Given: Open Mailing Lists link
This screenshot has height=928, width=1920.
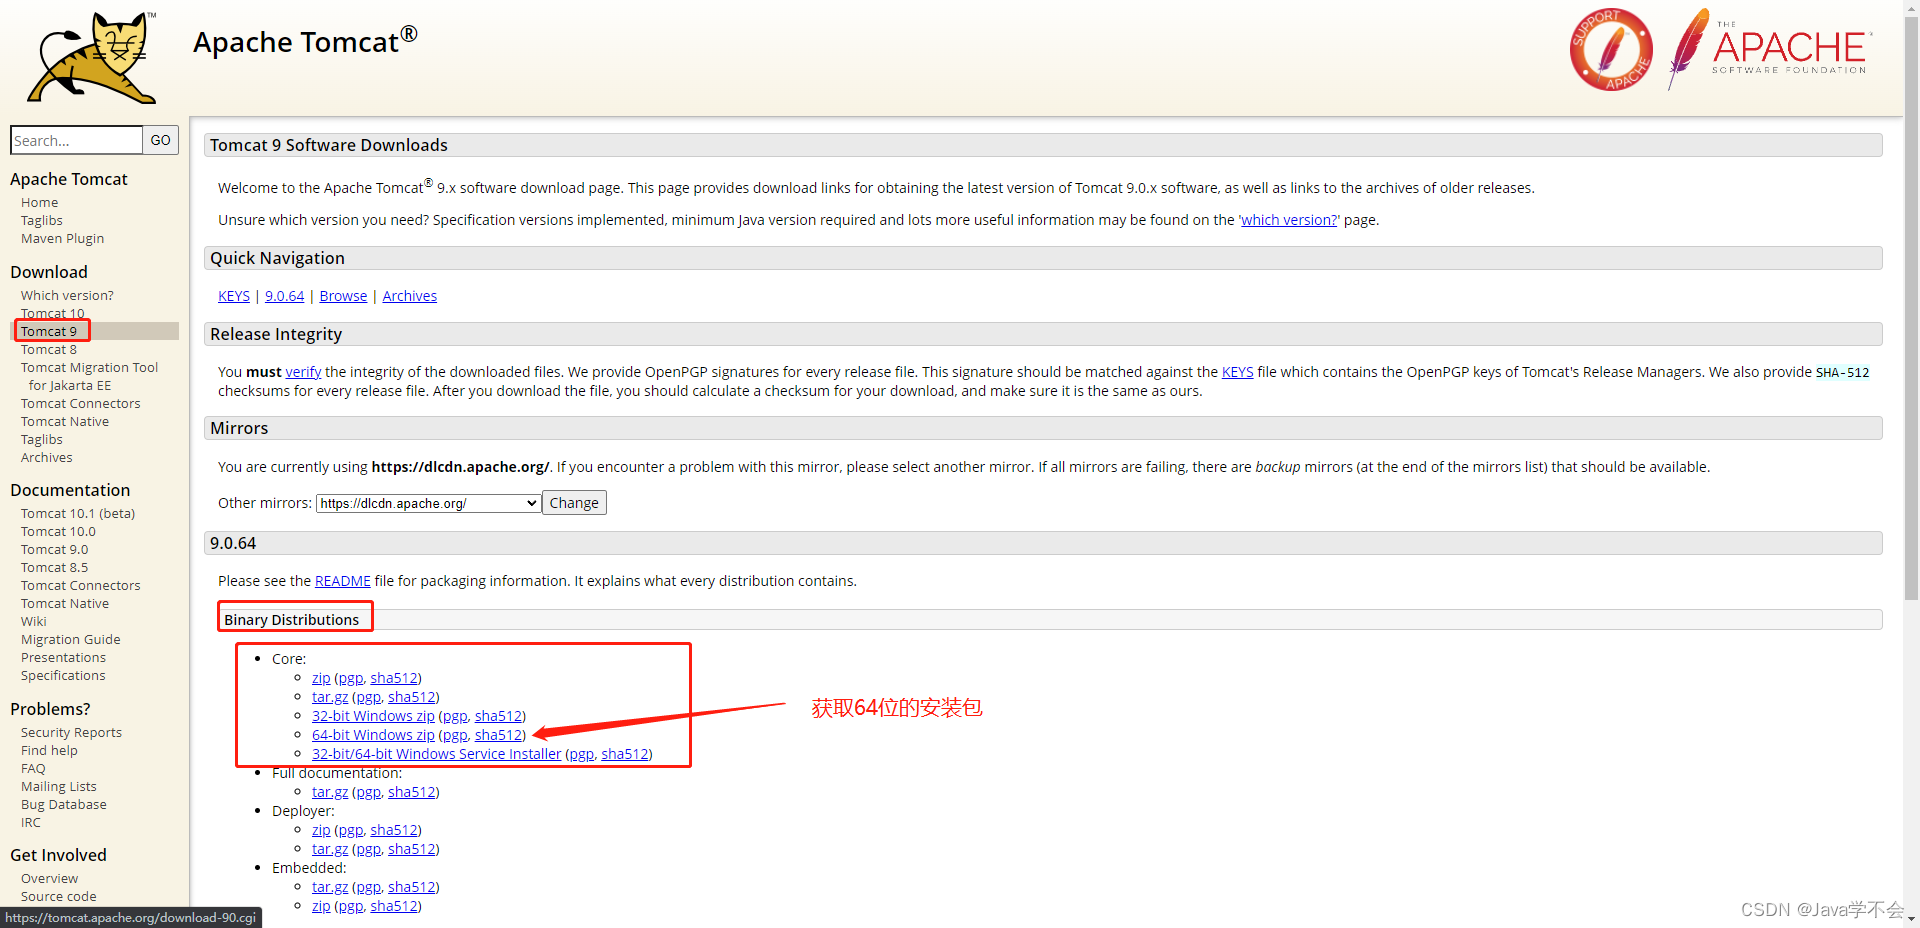Looking at the screenshot, I should [59, 786].
